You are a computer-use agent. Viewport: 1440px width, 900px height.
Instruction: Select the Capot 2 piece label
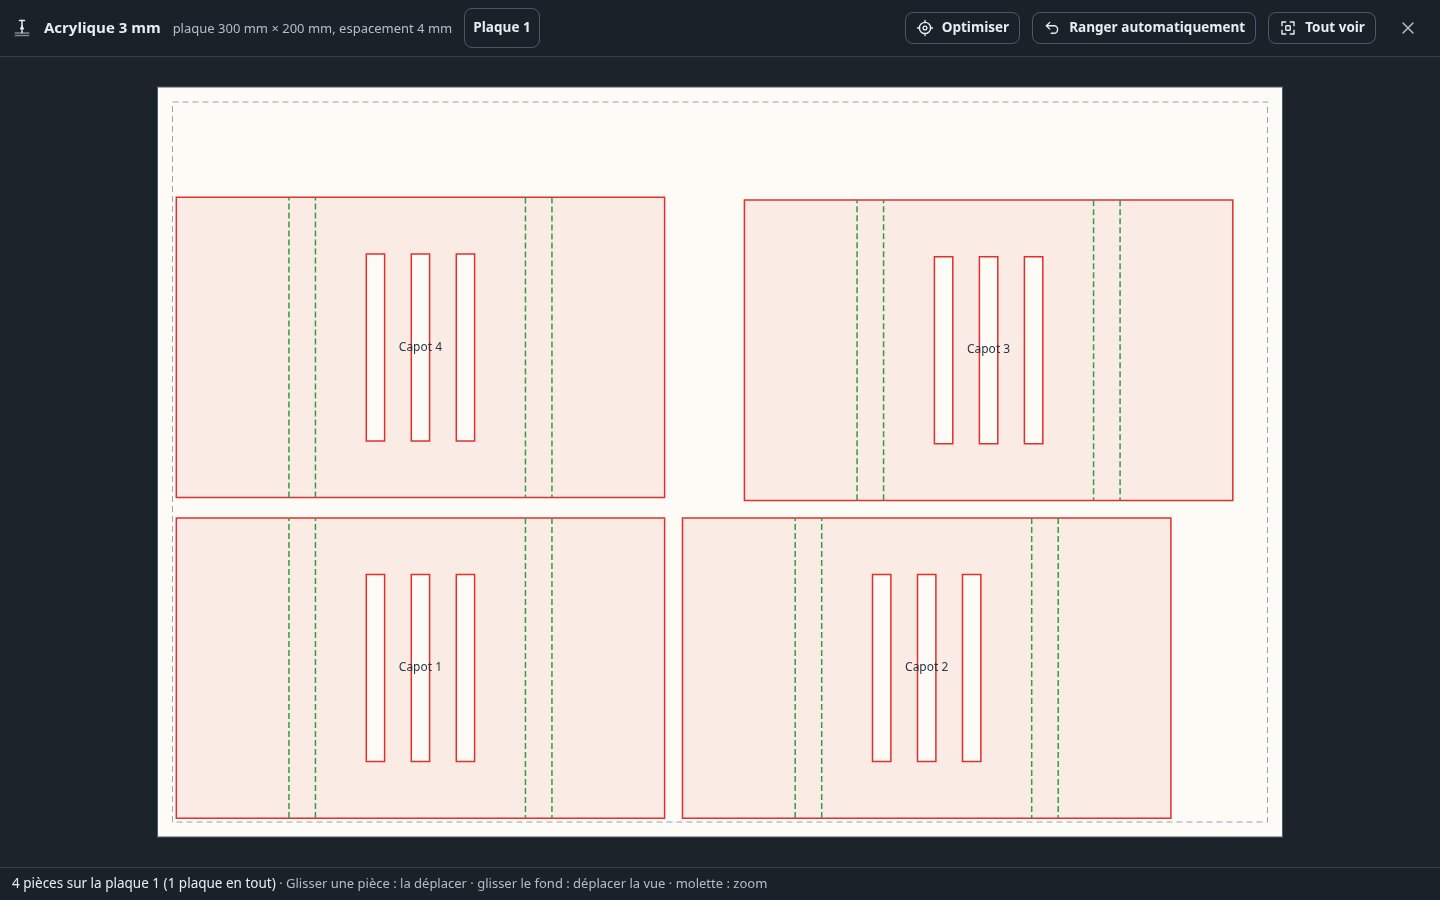(926, 667)
